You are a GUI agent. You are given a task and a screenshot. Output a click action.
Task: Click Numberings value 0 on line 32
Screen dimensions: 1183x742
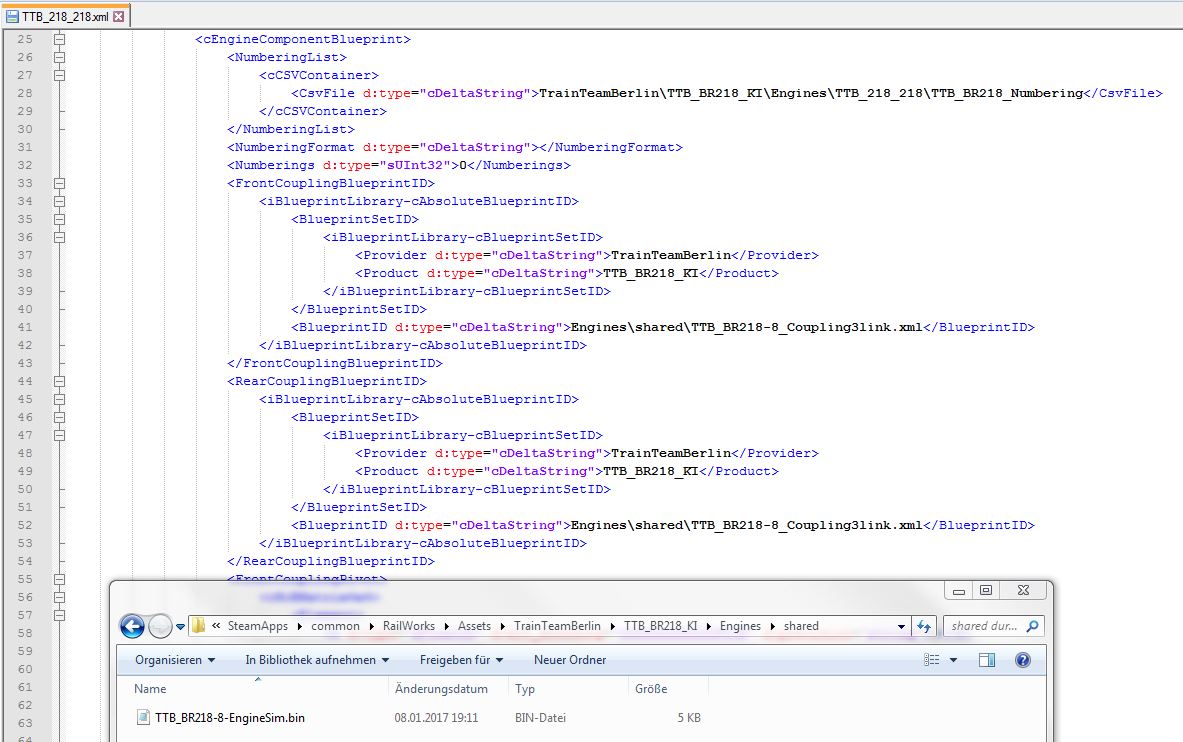tap(462, 165)
